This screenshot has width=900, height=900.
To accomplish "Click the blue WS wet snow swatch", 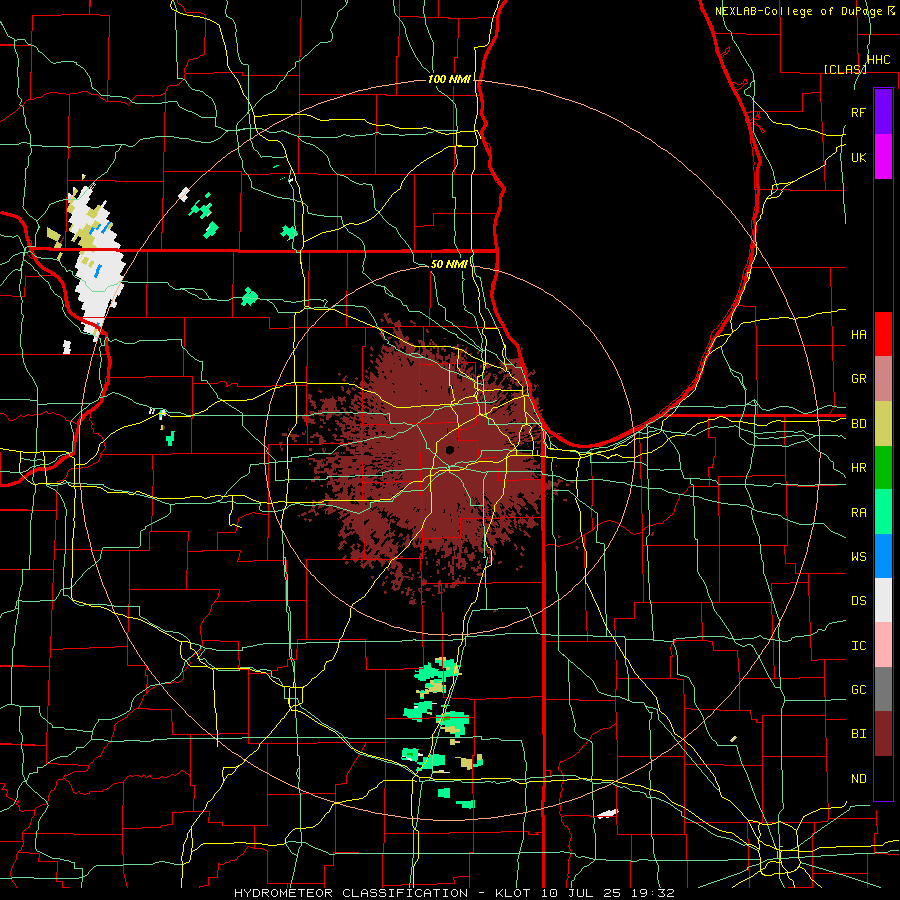I will coord(883,556).
